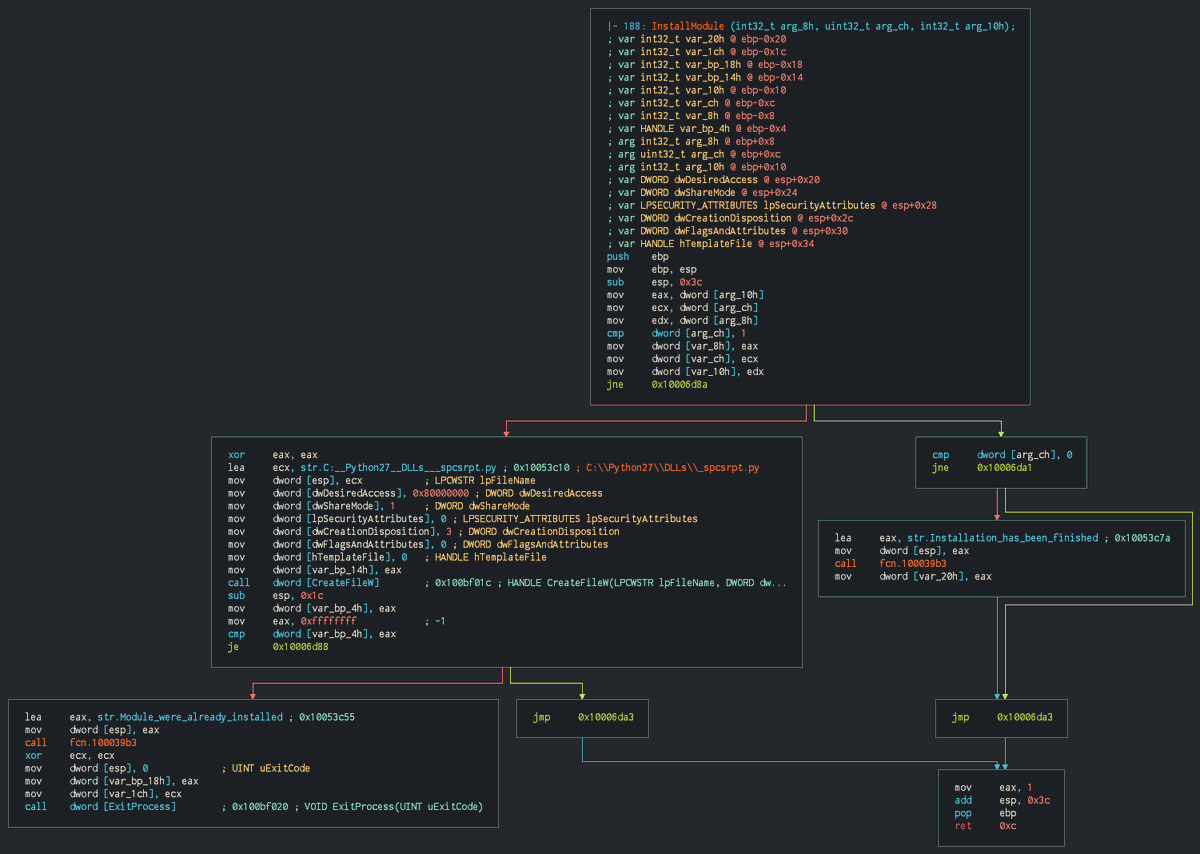Click the 'call dword [ExitProcess]' instruction
The height and width of the screenshot is (854, 1200).
coord(100,807)
